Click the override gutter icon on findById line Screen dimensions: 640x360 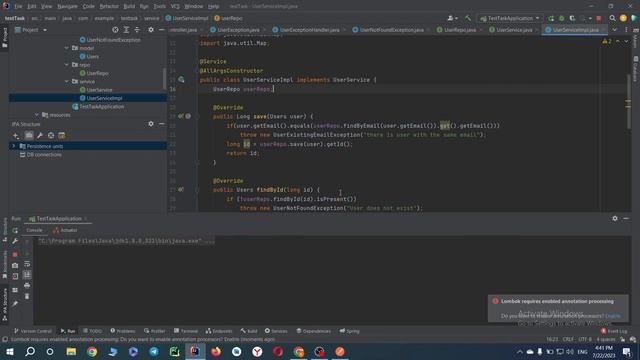coord(181,189)
